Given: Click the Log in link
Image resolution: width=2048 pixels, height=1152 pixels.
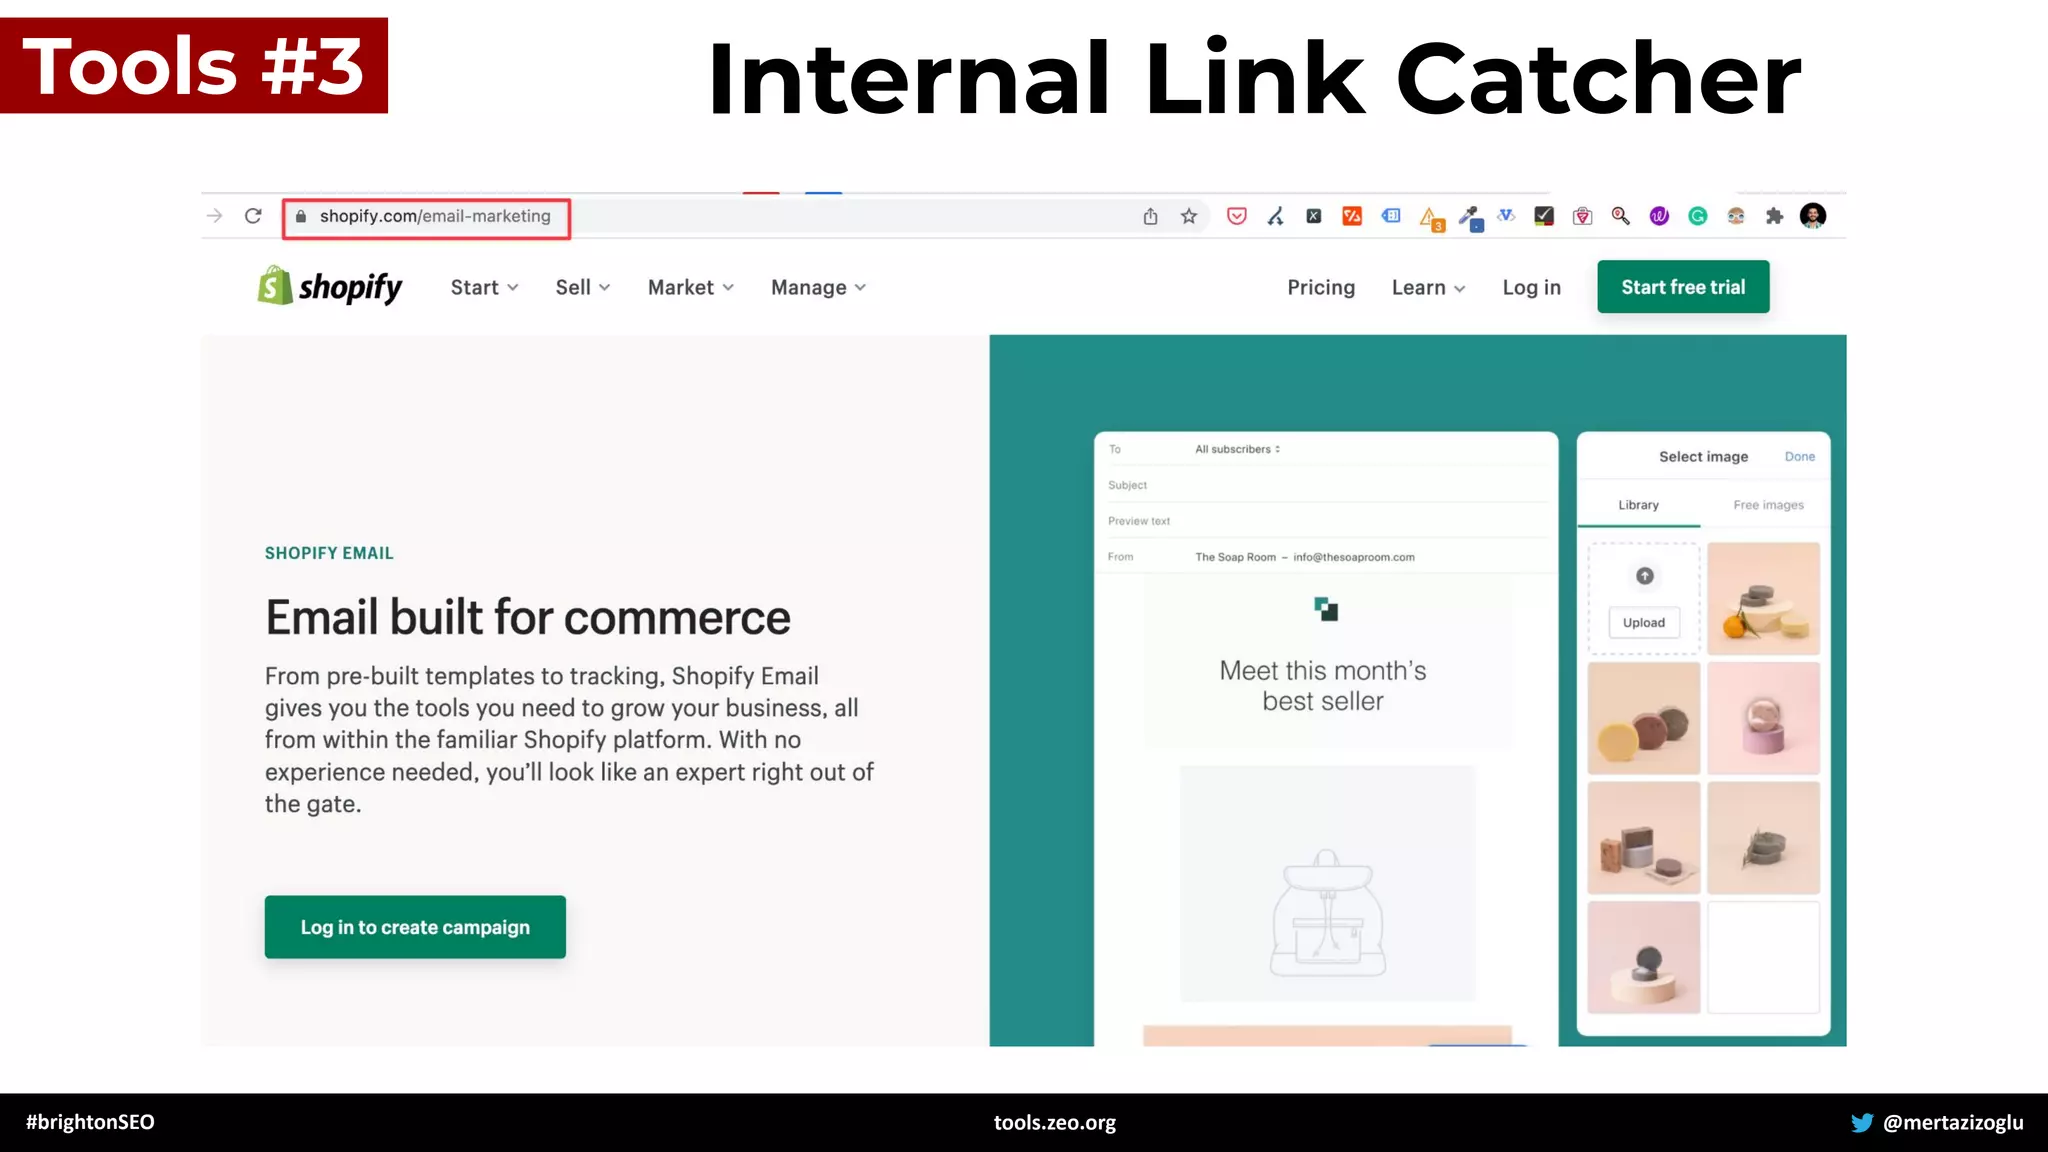Looking at the screenshot, I should tap(1531, 287).
